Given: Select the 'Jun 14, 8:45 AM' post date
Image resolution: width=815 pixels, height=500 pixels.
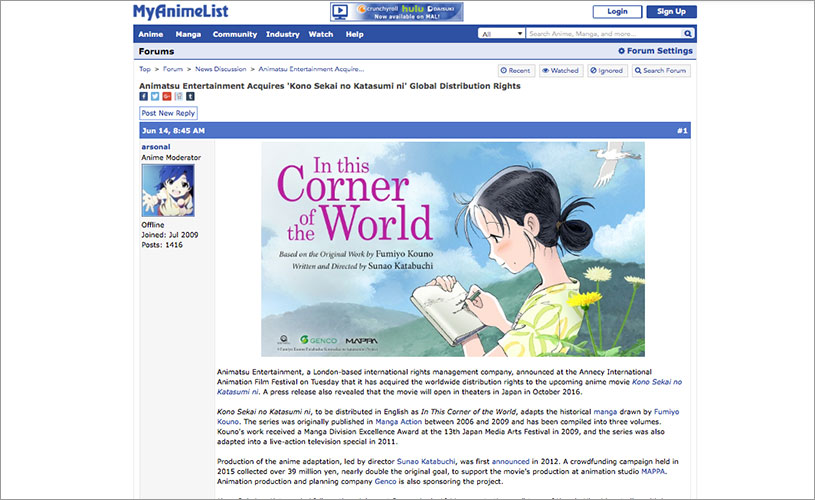Looking at the screenshot, I should click(174, 131).
